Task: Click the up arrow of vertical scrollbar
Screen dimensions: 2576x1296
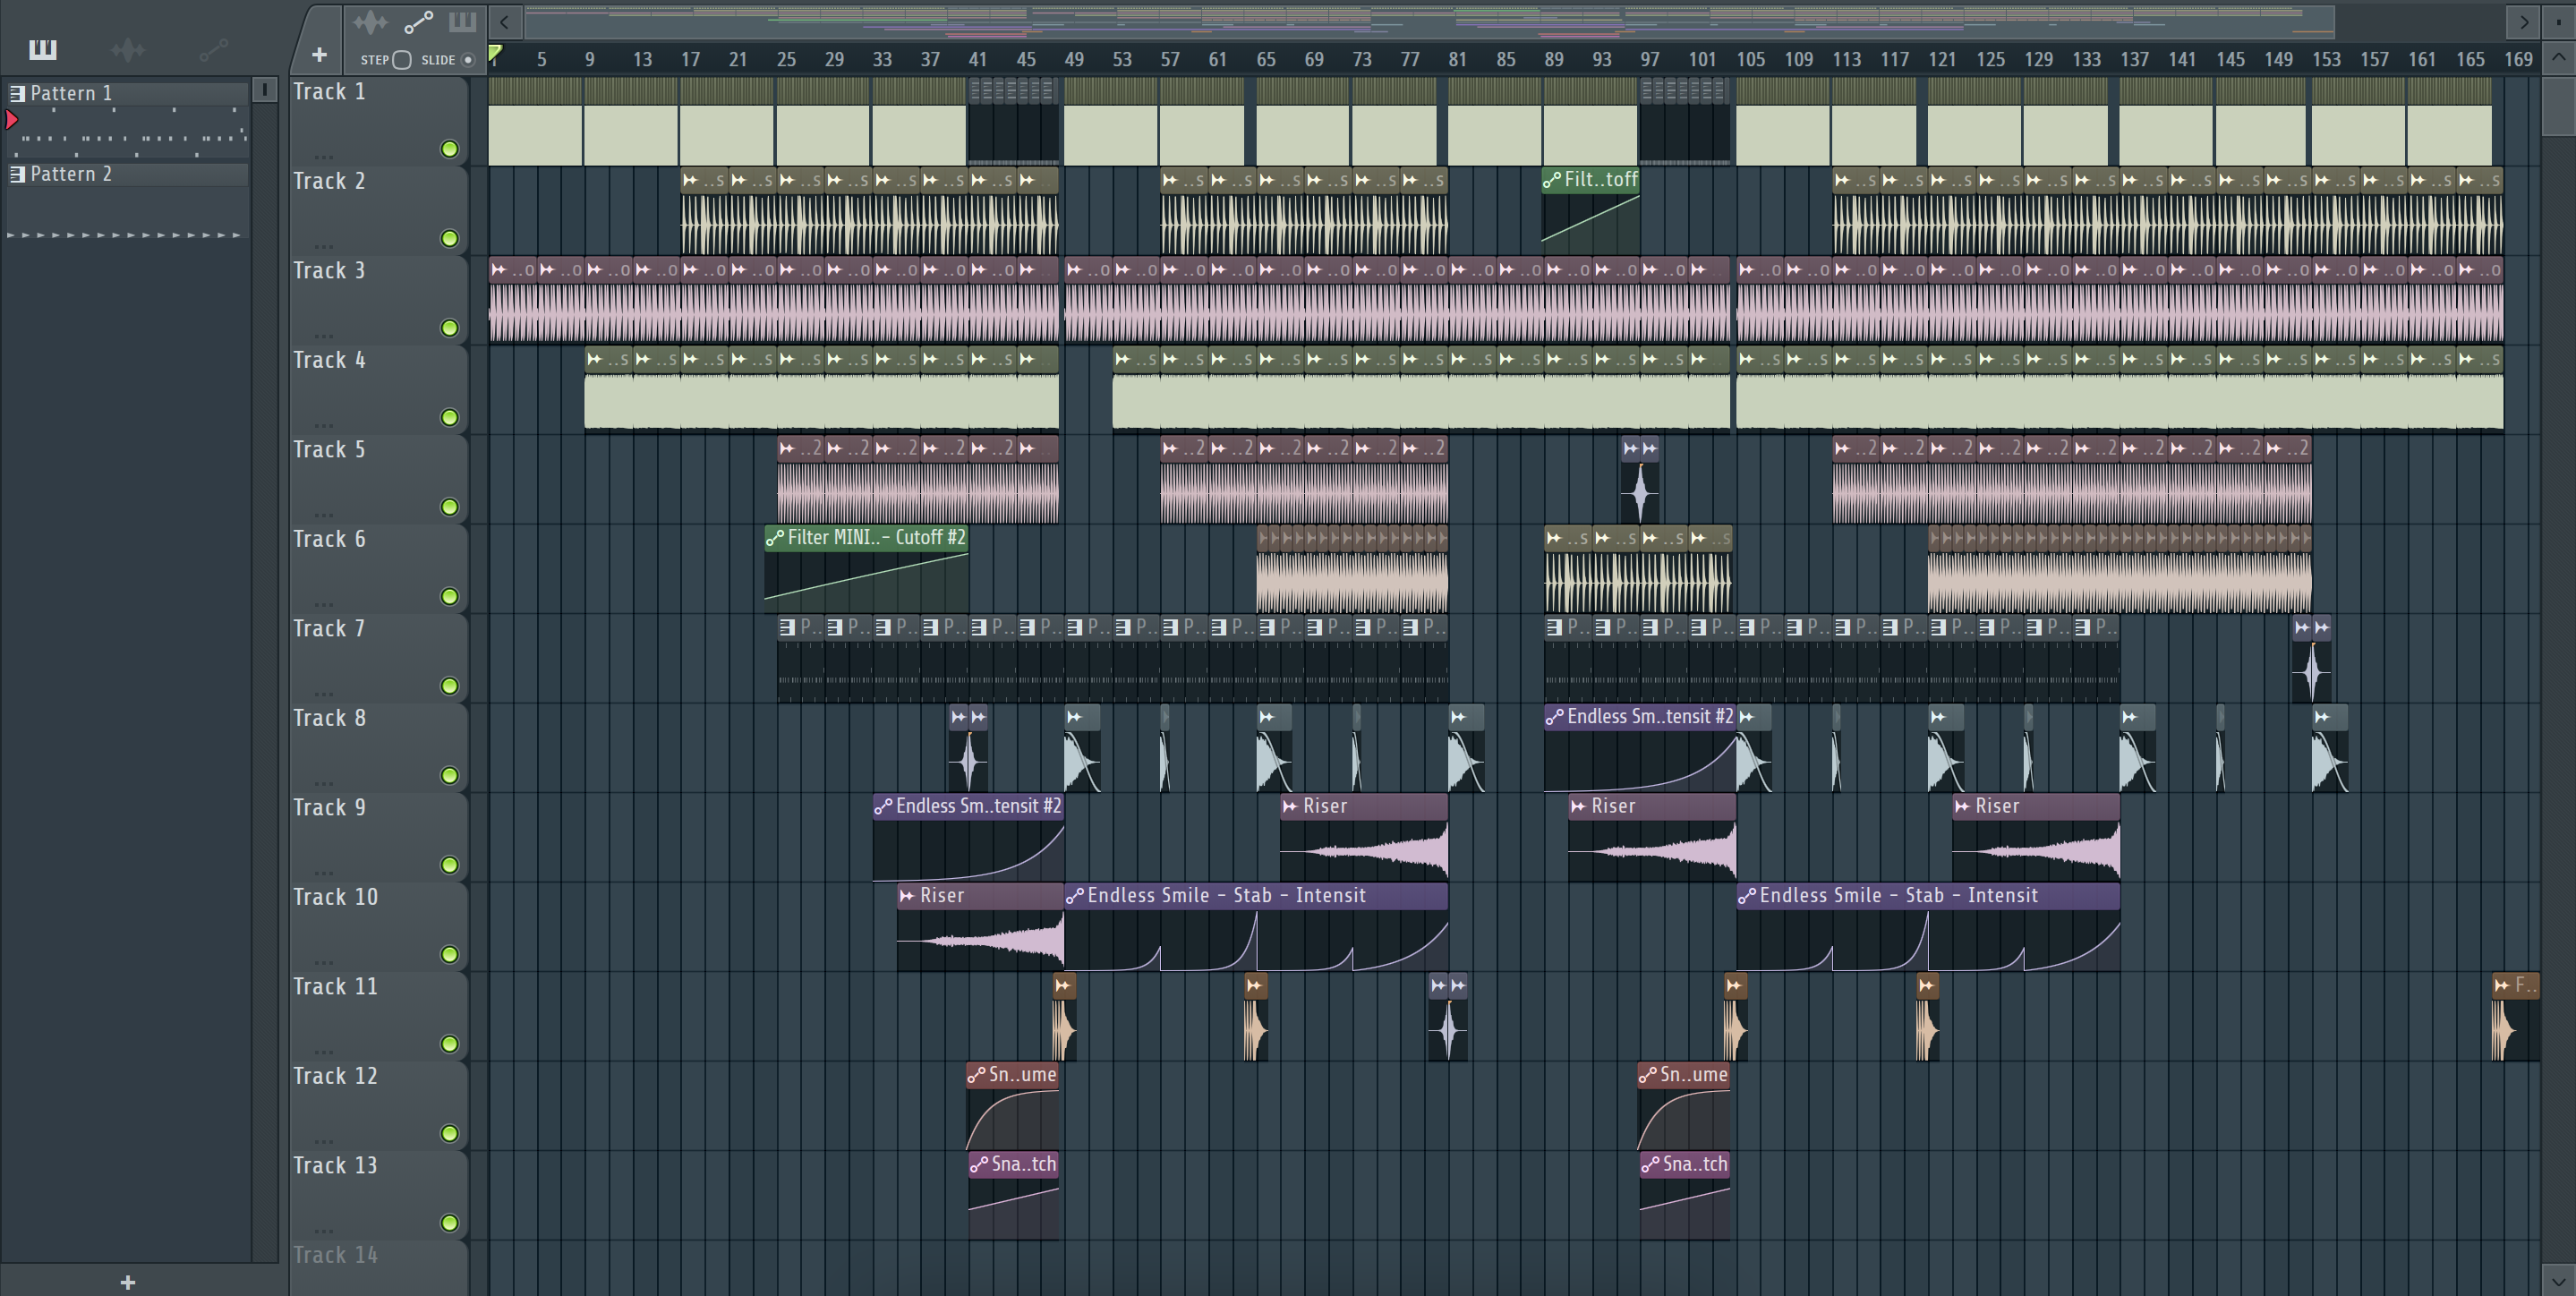Action: click(x=2558, y=57)
